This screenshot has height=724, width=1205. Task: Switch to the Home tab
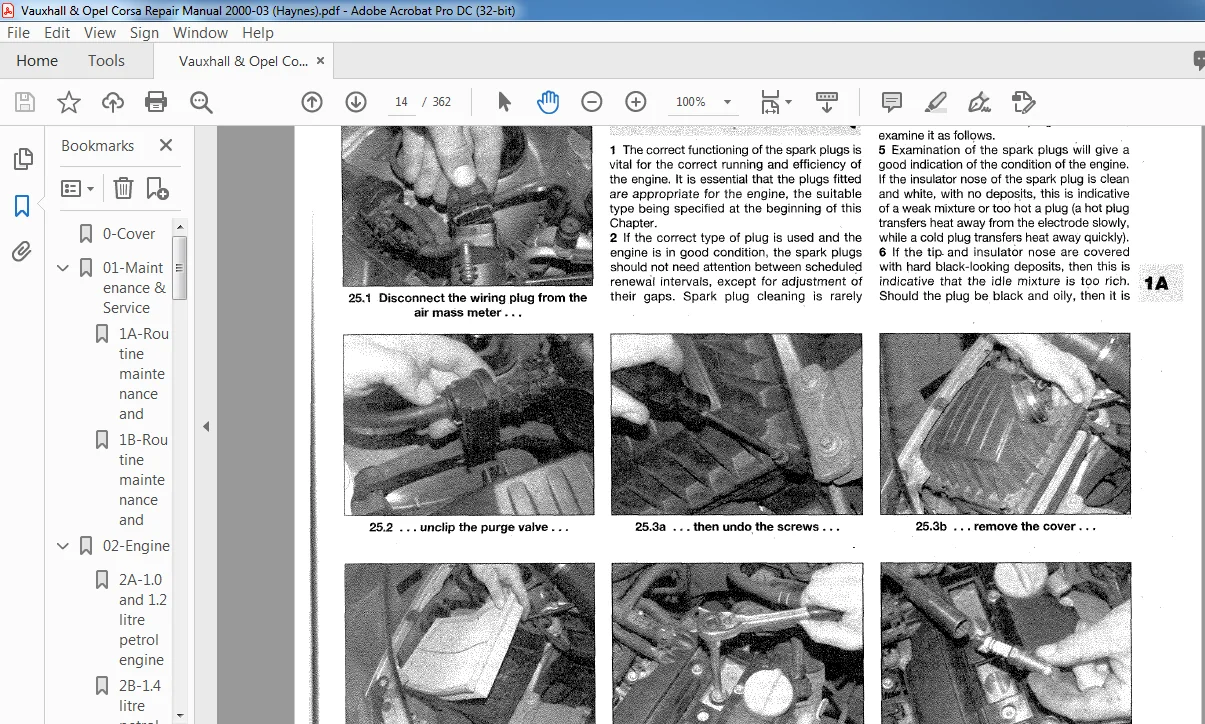coord(37,61)
